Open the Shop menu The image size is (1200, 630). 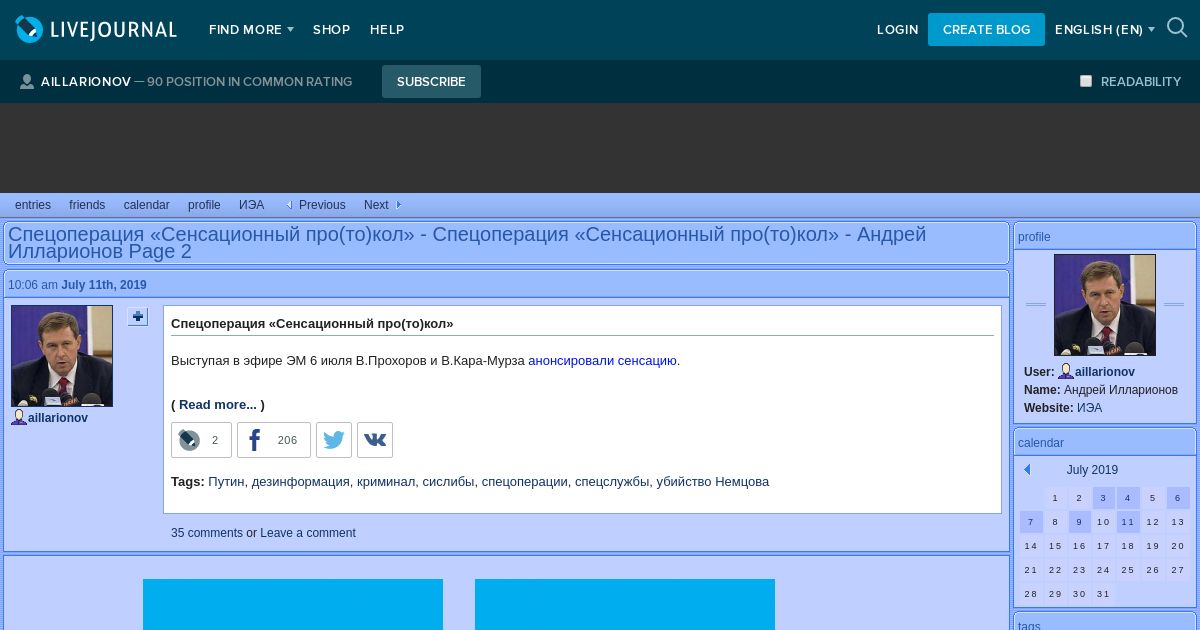tap(331, 30)
